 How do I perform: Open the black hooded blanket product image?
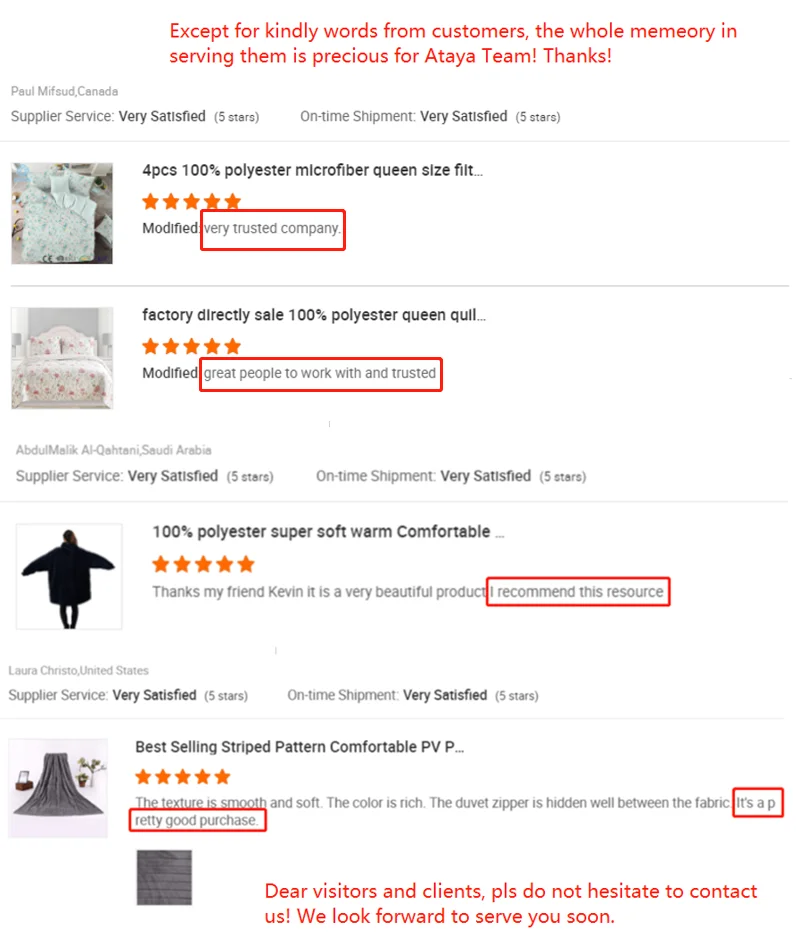point(69,576)
